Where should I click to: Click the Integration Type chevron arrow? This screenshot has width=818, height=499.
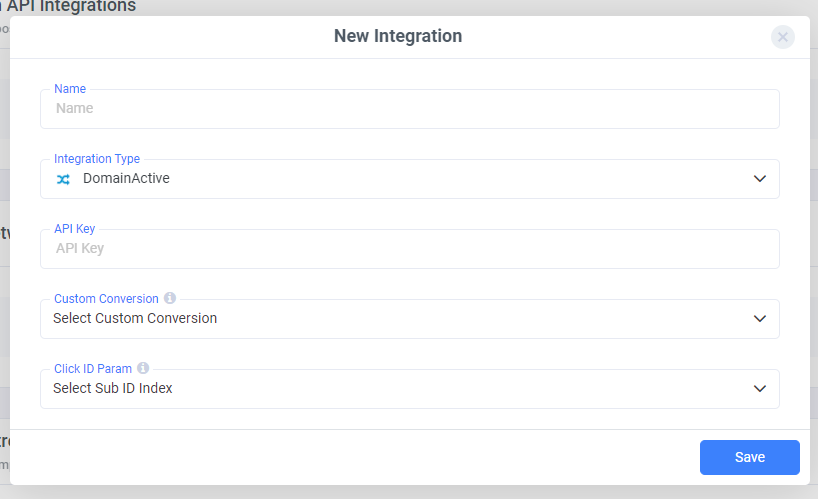[x=760, y=179]
